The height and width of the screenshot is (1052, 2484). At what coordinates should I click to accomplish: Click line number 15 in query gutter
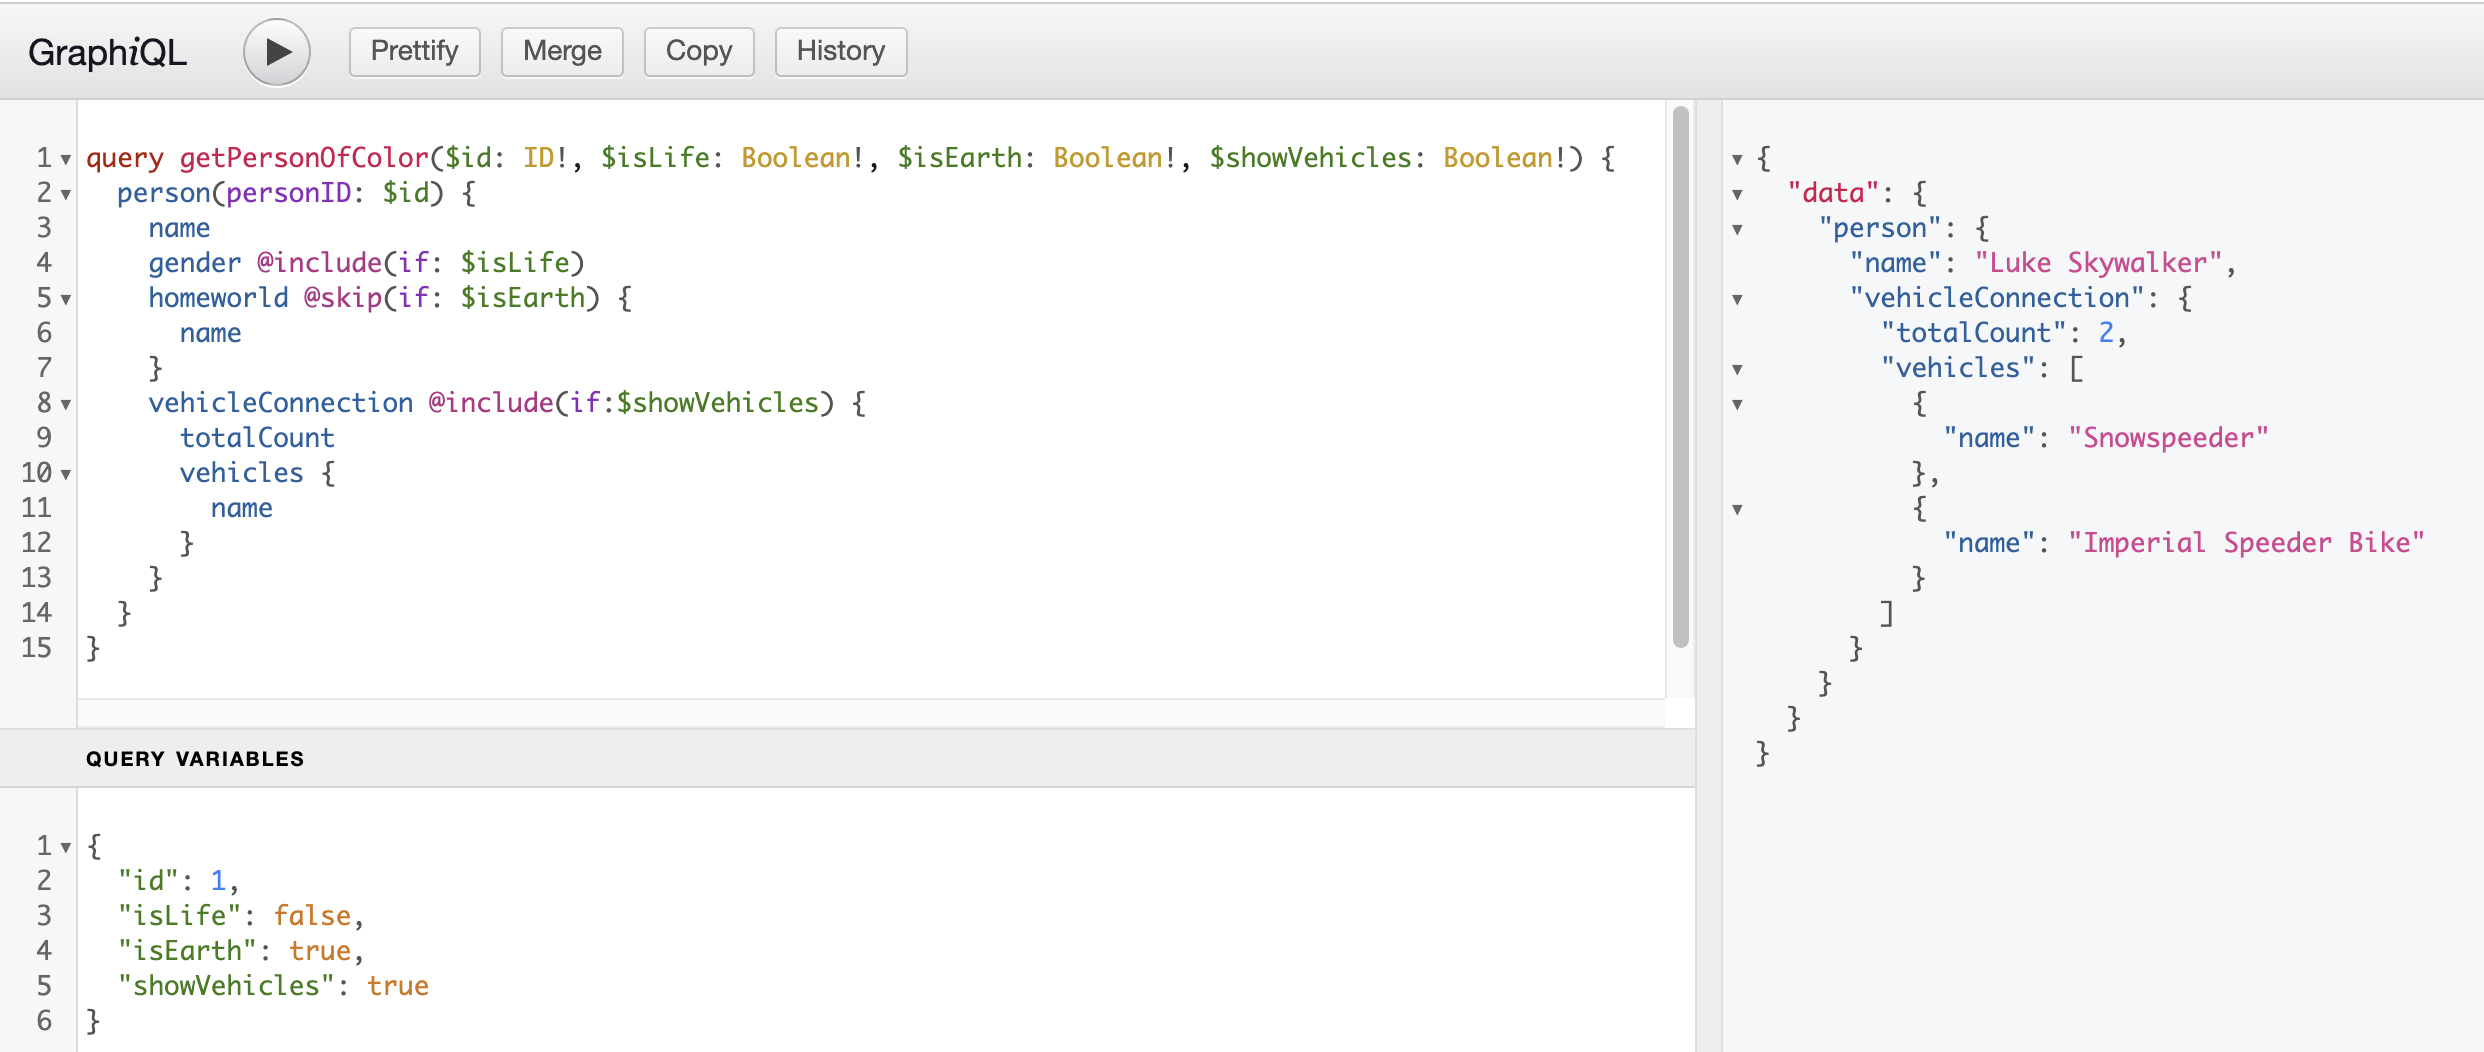[x=37, y=648]
